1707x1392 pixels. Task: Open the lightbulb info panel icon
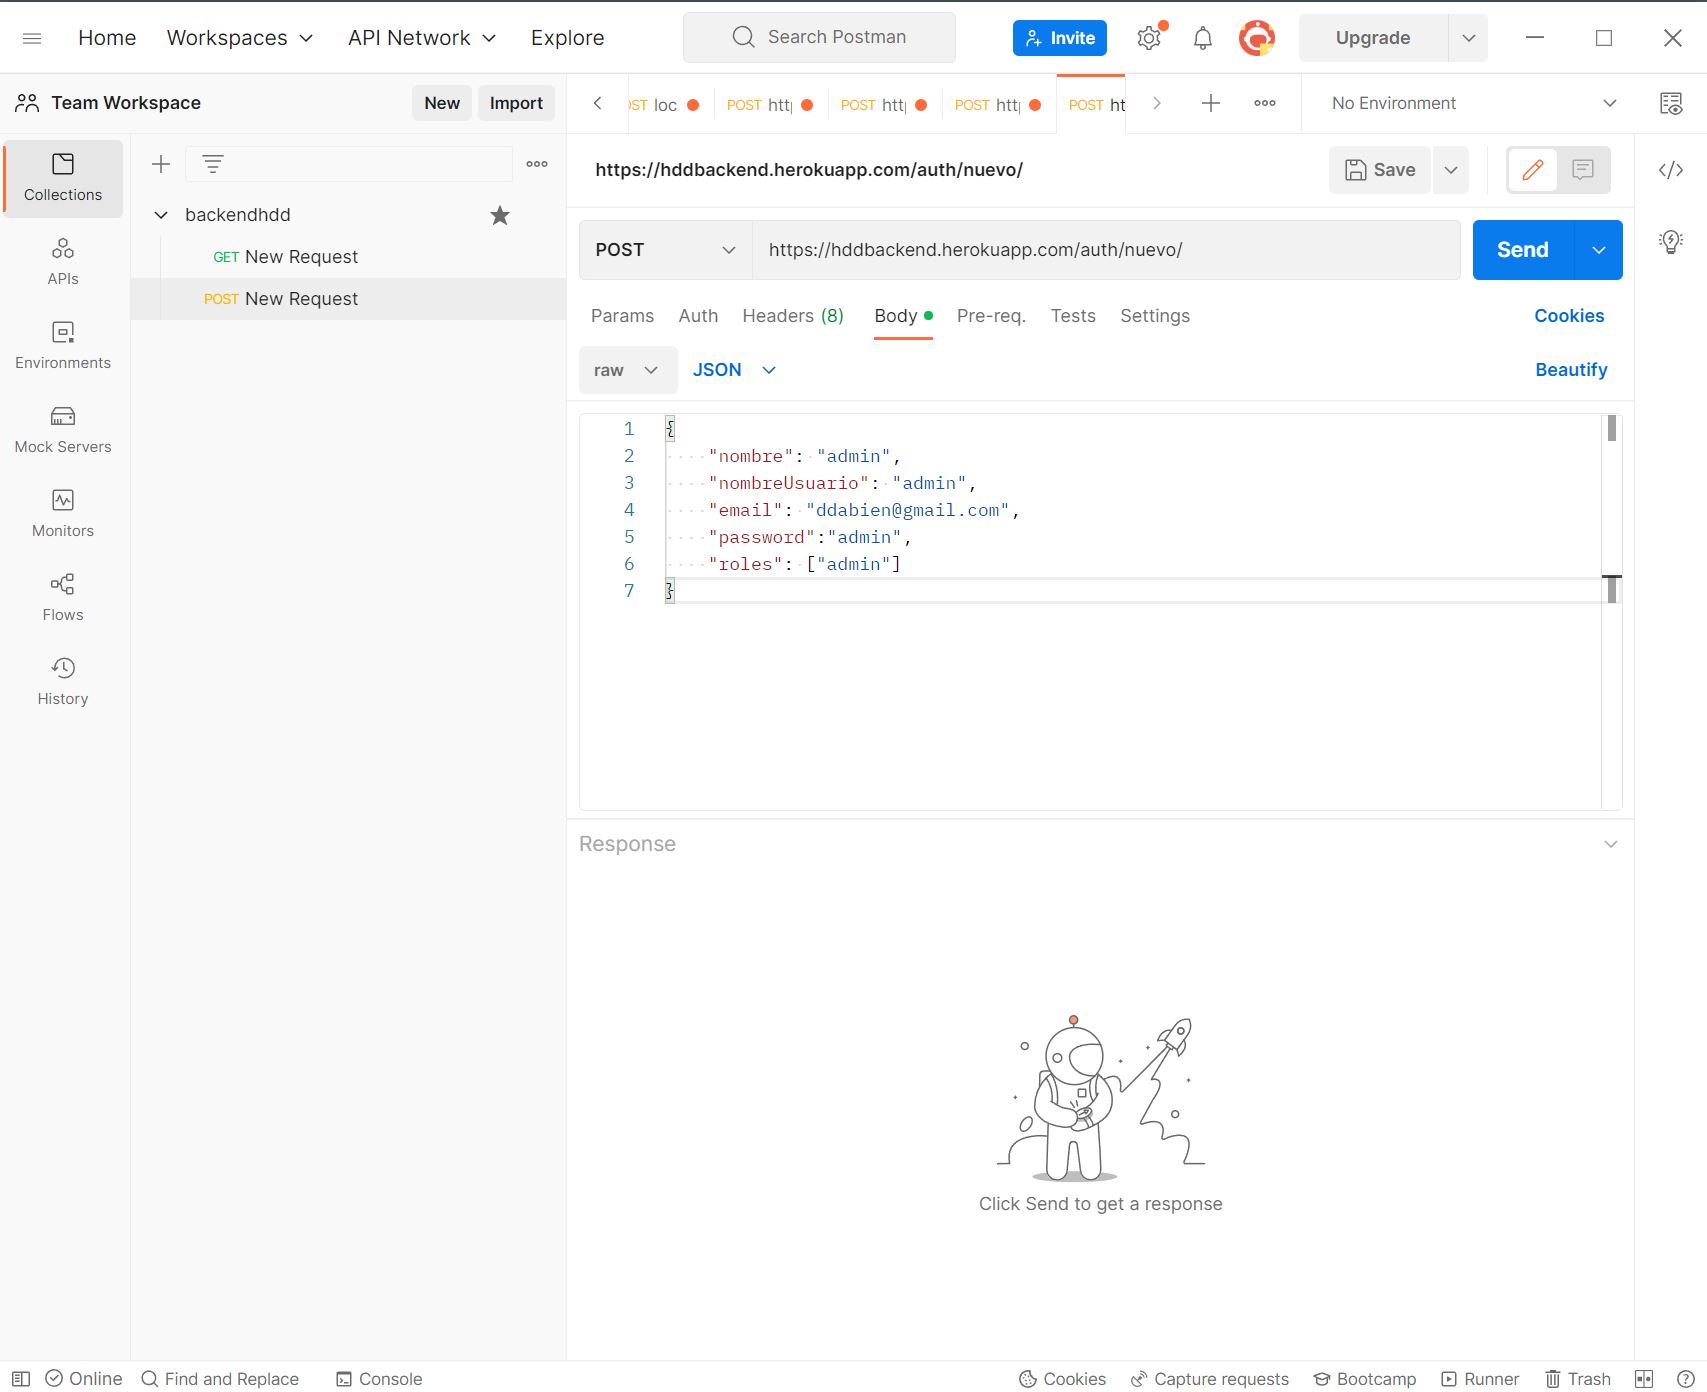(x=1671, y=242)
